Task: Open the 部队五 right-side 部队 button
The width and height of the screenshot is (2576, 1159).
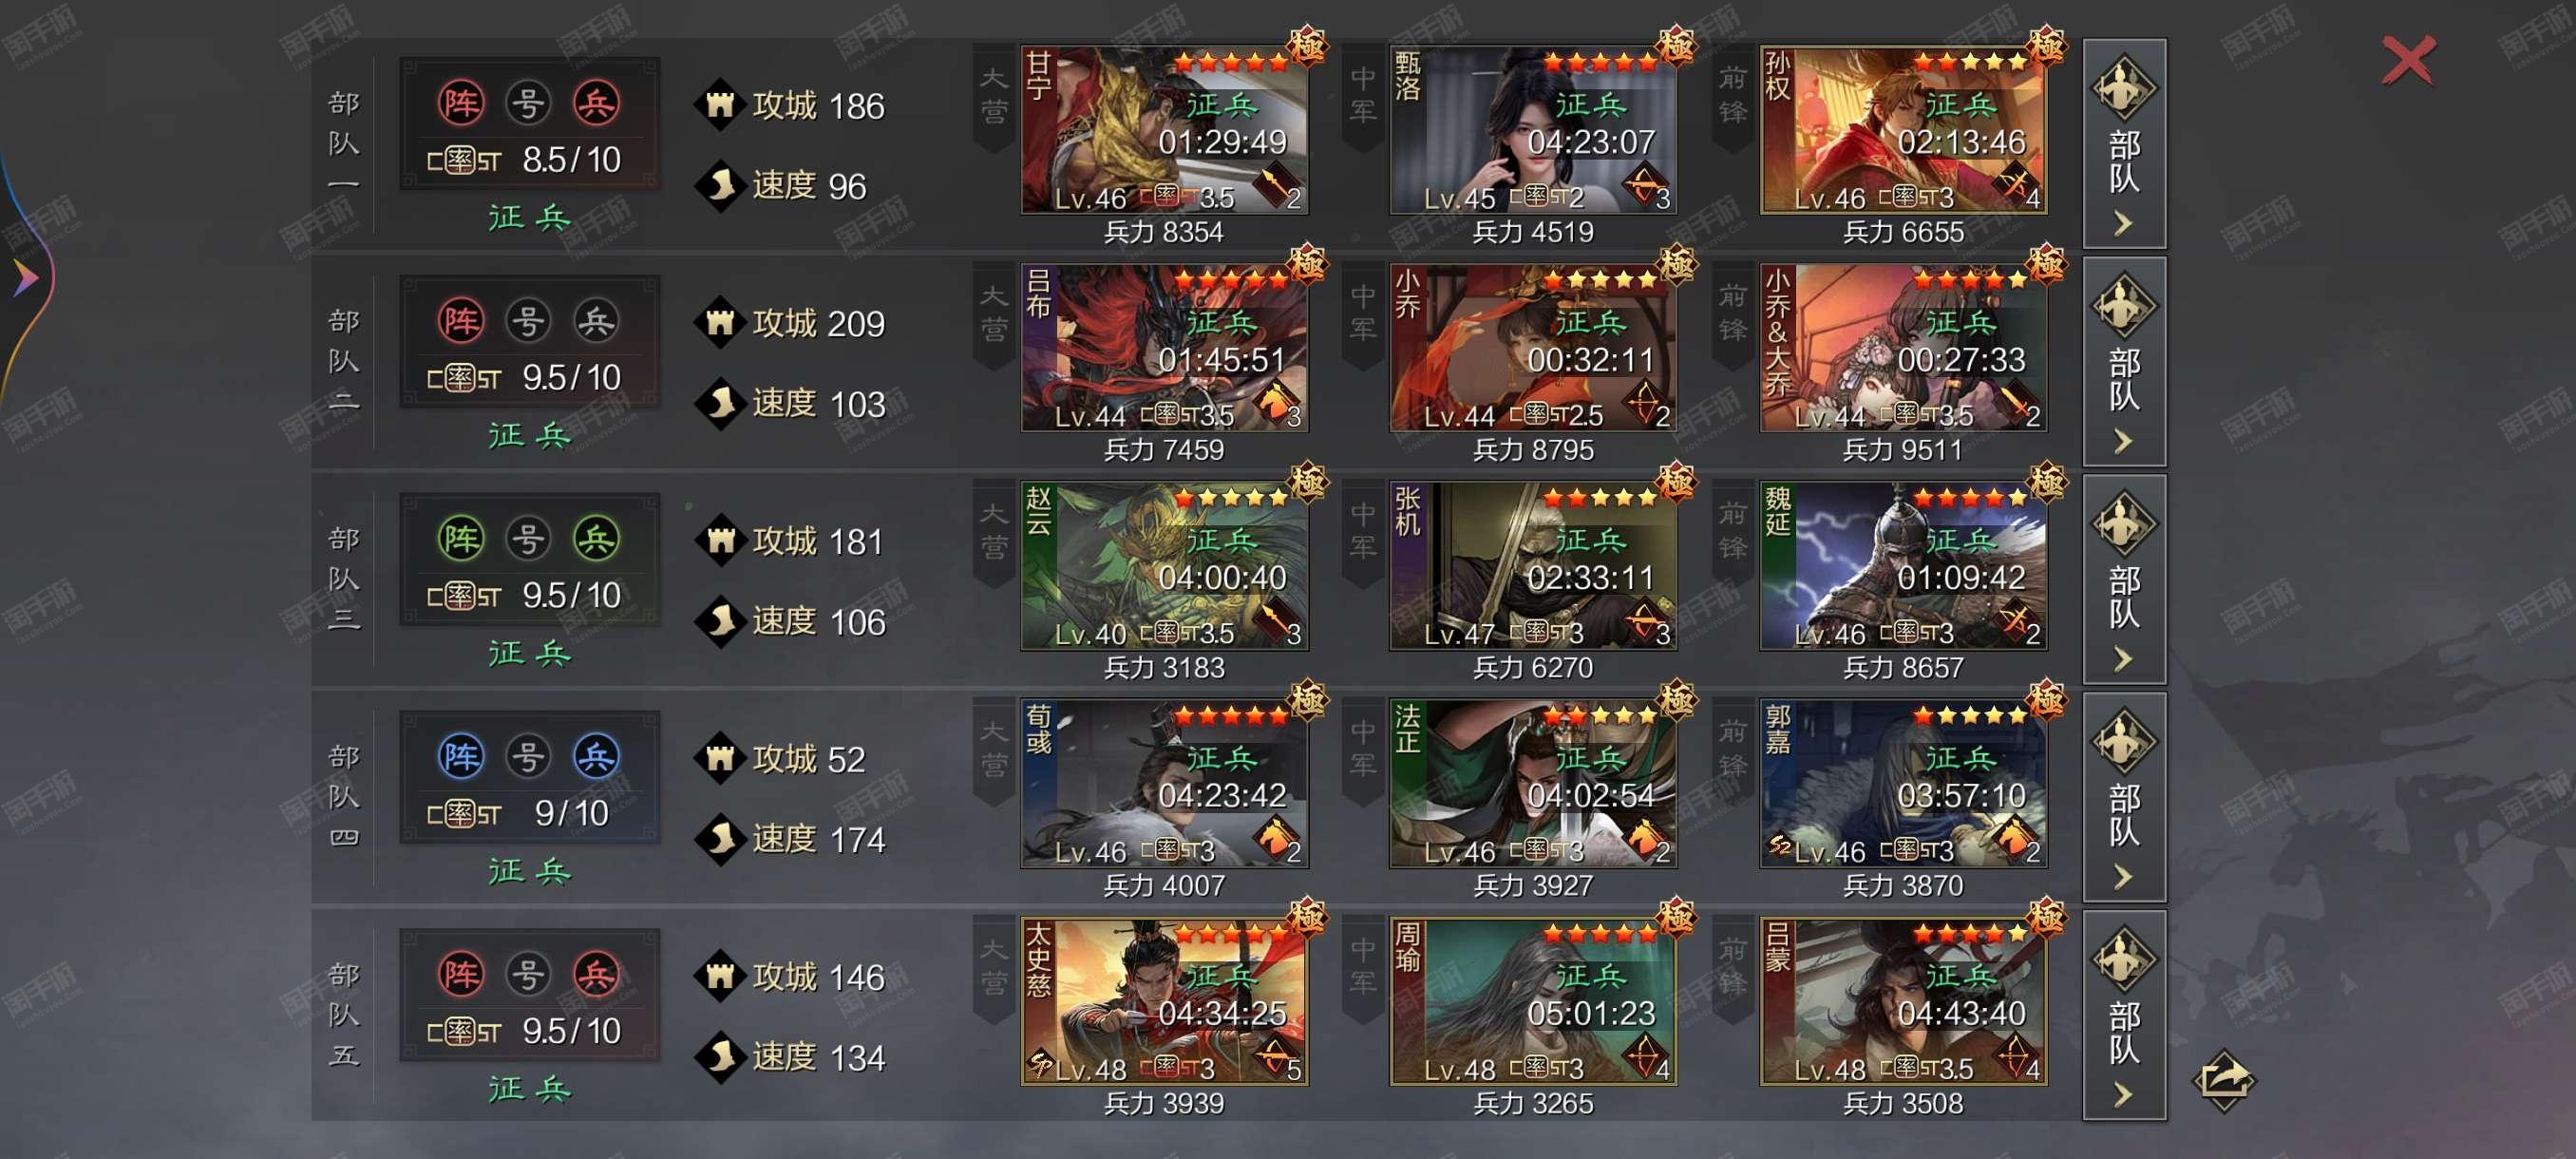Action: 2124,1015
